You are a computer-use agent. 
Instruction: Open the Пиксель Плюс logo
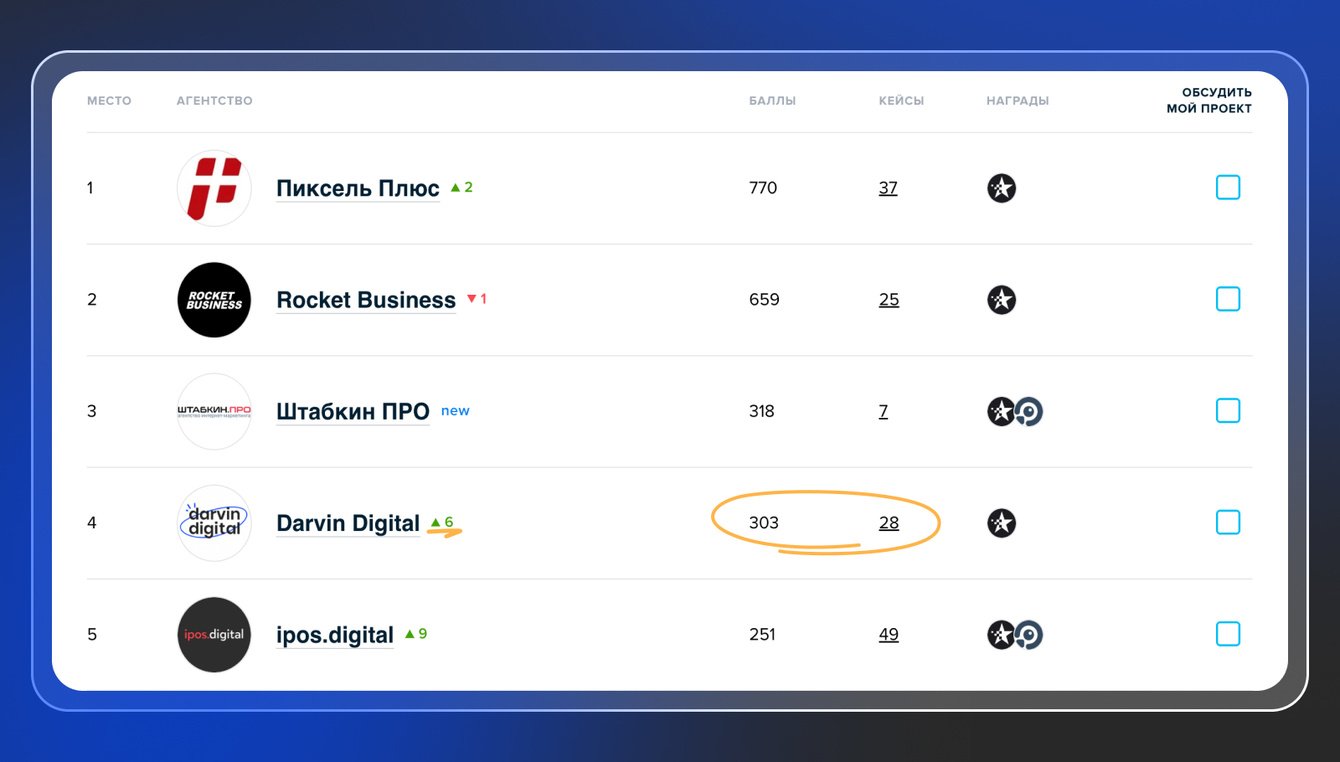point(214,188)
